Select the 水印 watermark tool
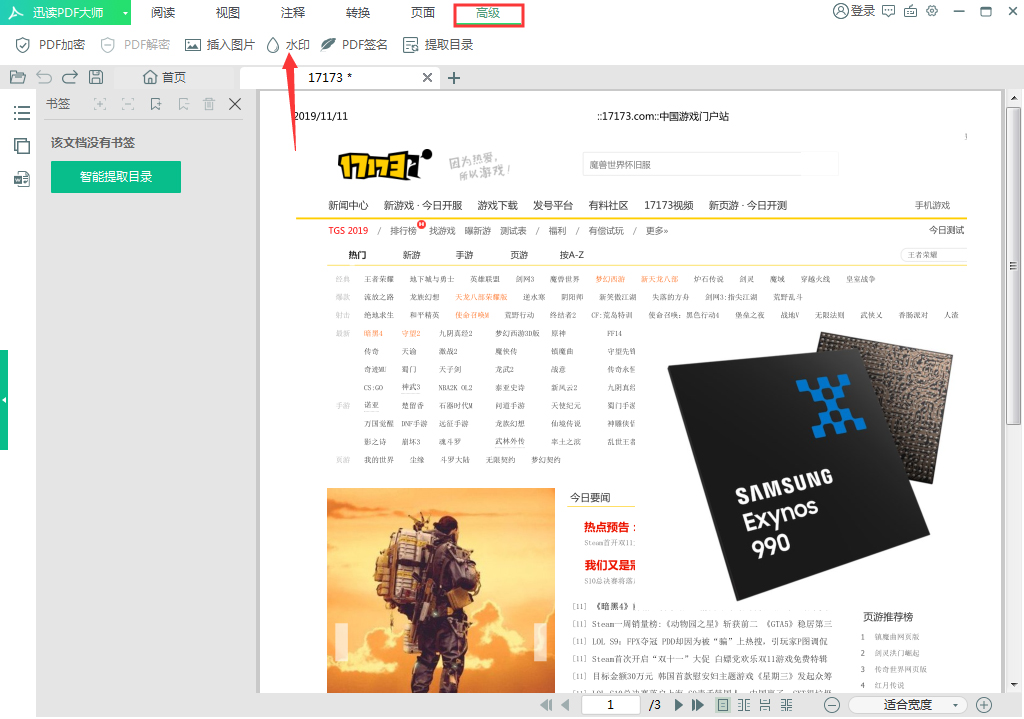1024x719 pixels. click(x=290, y=45)
